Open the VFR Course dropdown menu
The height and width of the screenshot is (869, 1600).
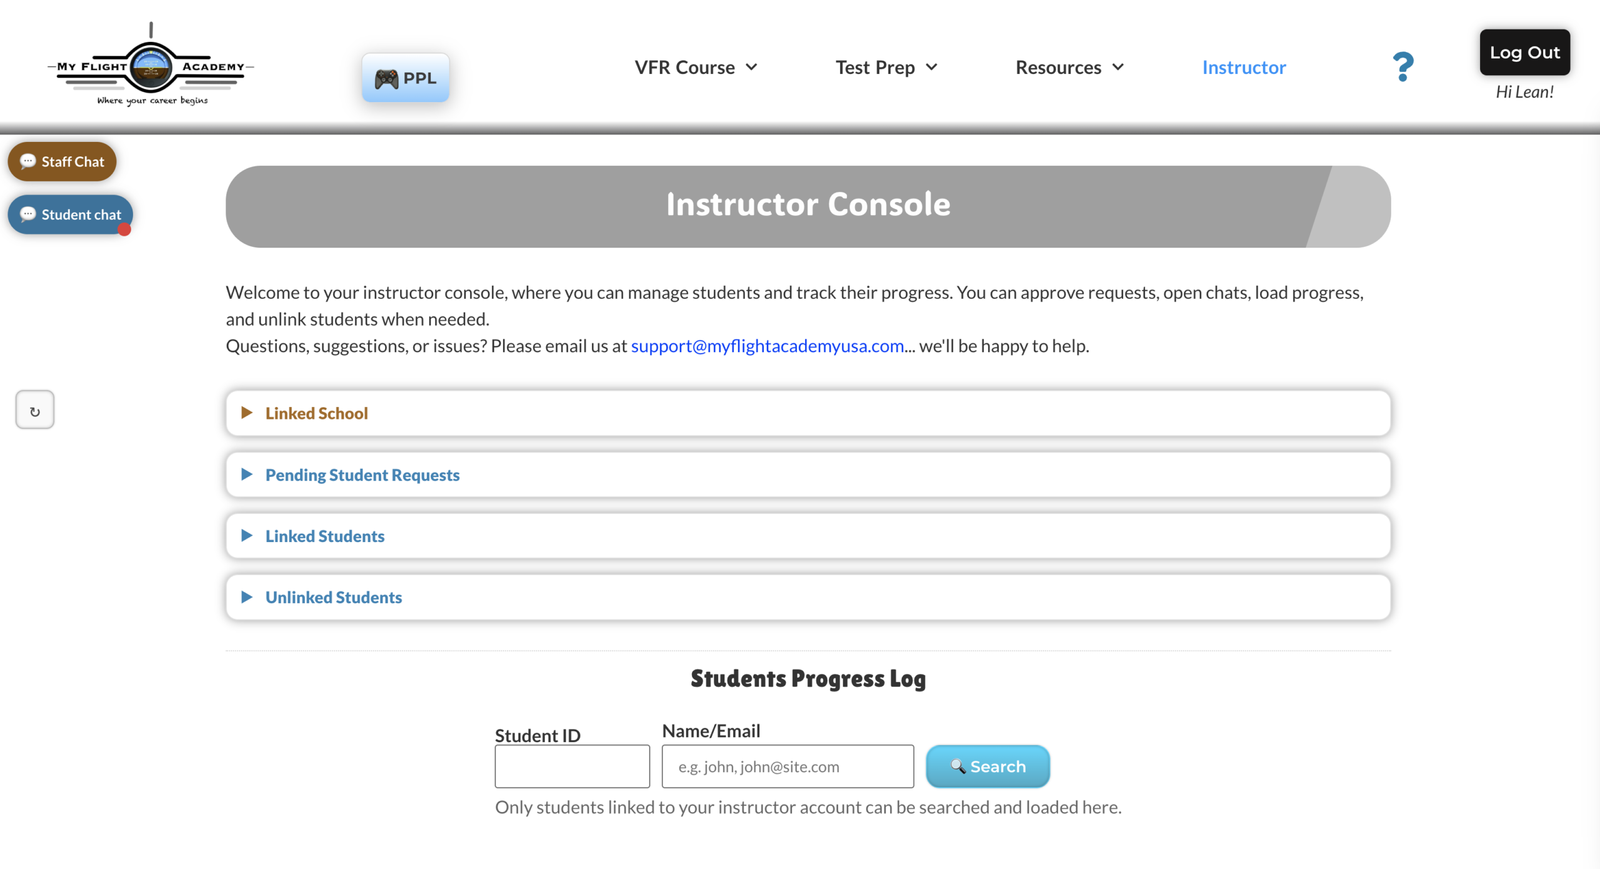click(696, 67)
